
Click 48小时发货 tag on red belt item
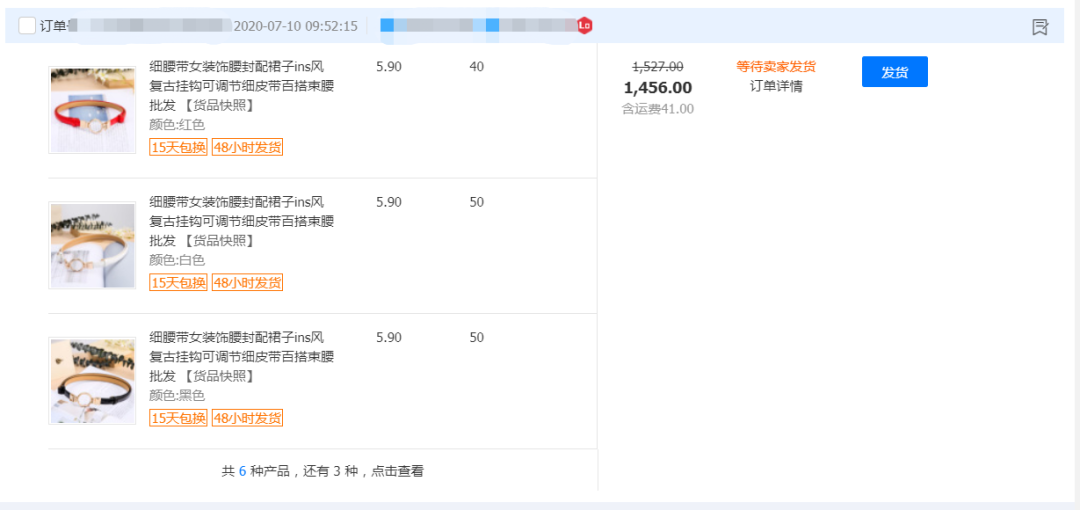247,147
